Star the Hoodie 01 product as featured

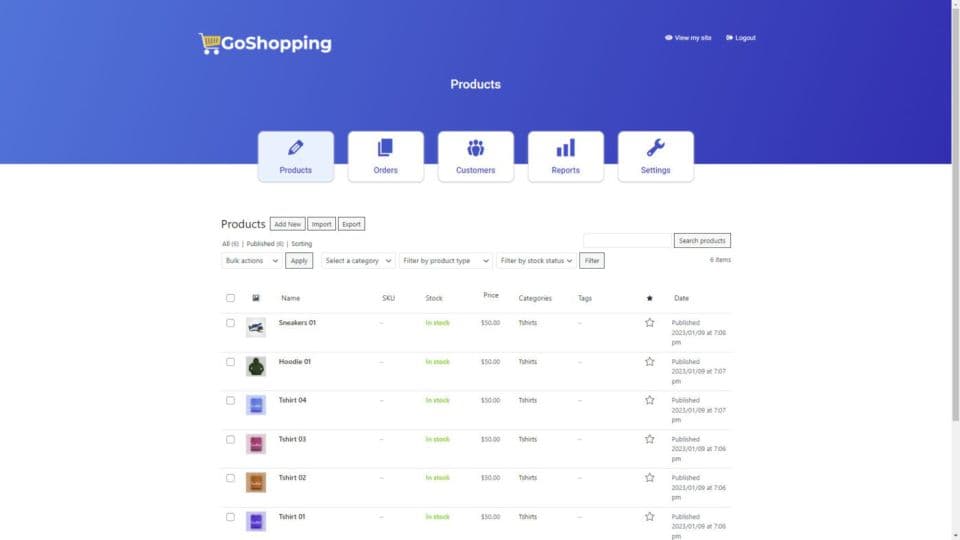click(650, 362)
